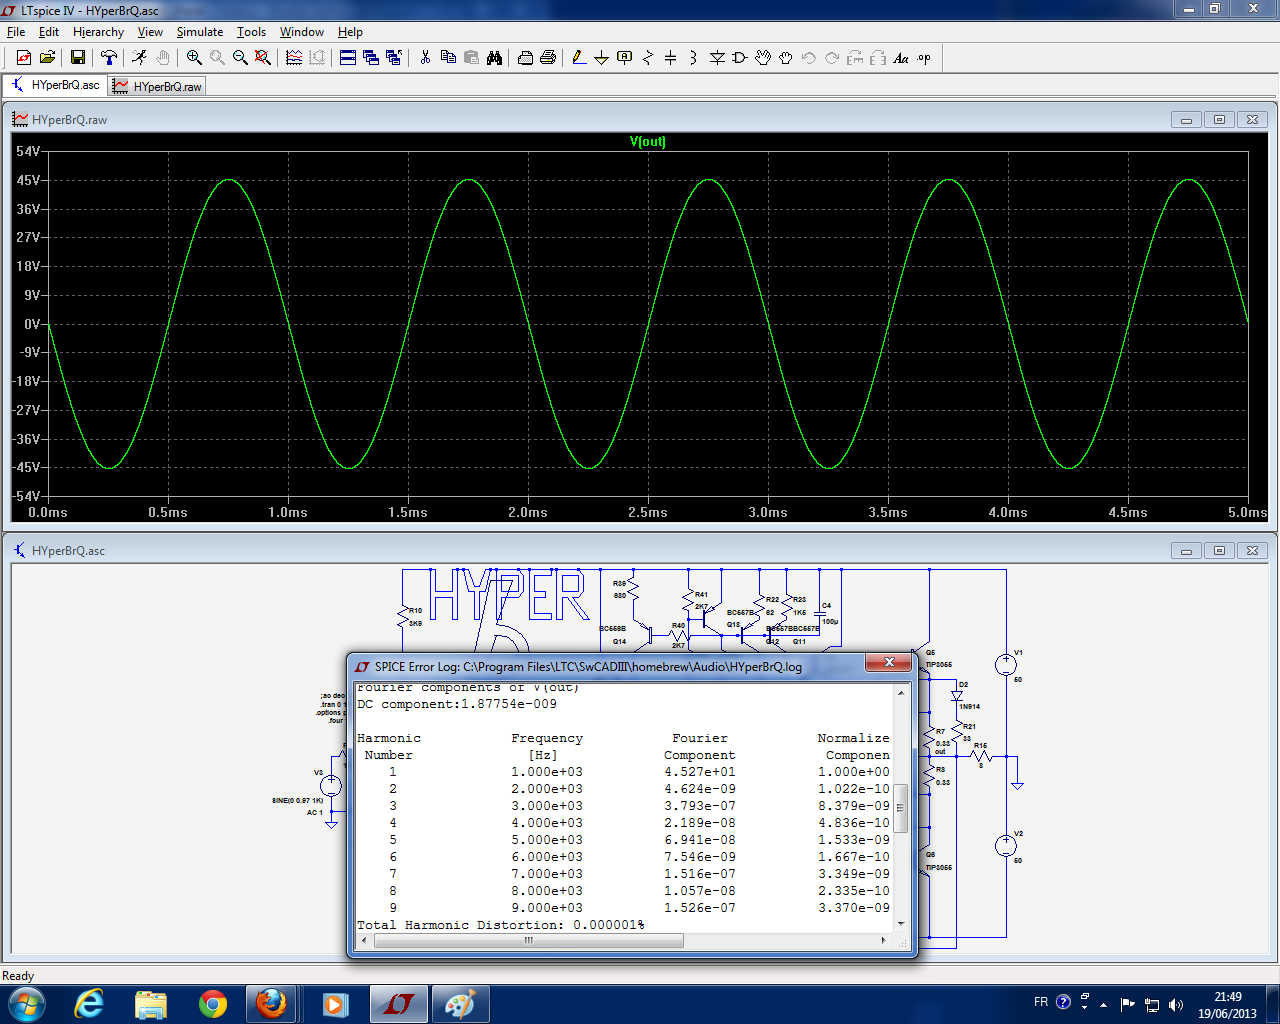Place a Ground symbol from the toolbar

(x=601, y=58)
